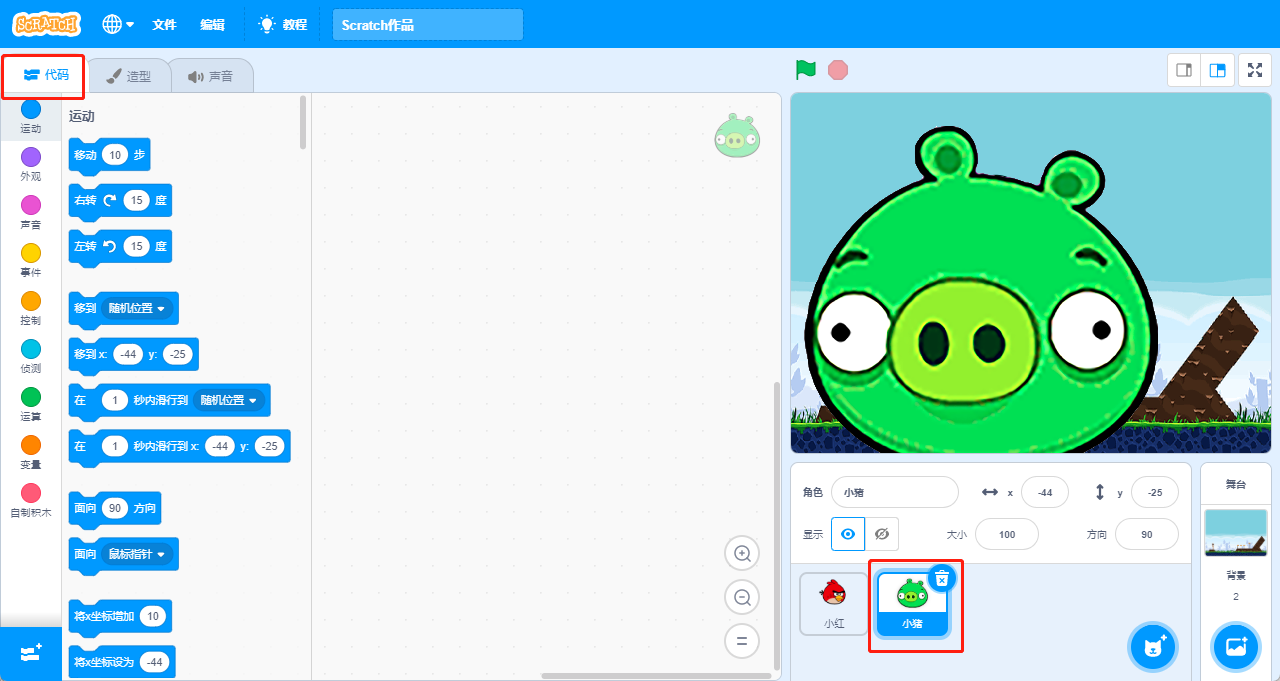Click the add extension button

coord(31,653)
